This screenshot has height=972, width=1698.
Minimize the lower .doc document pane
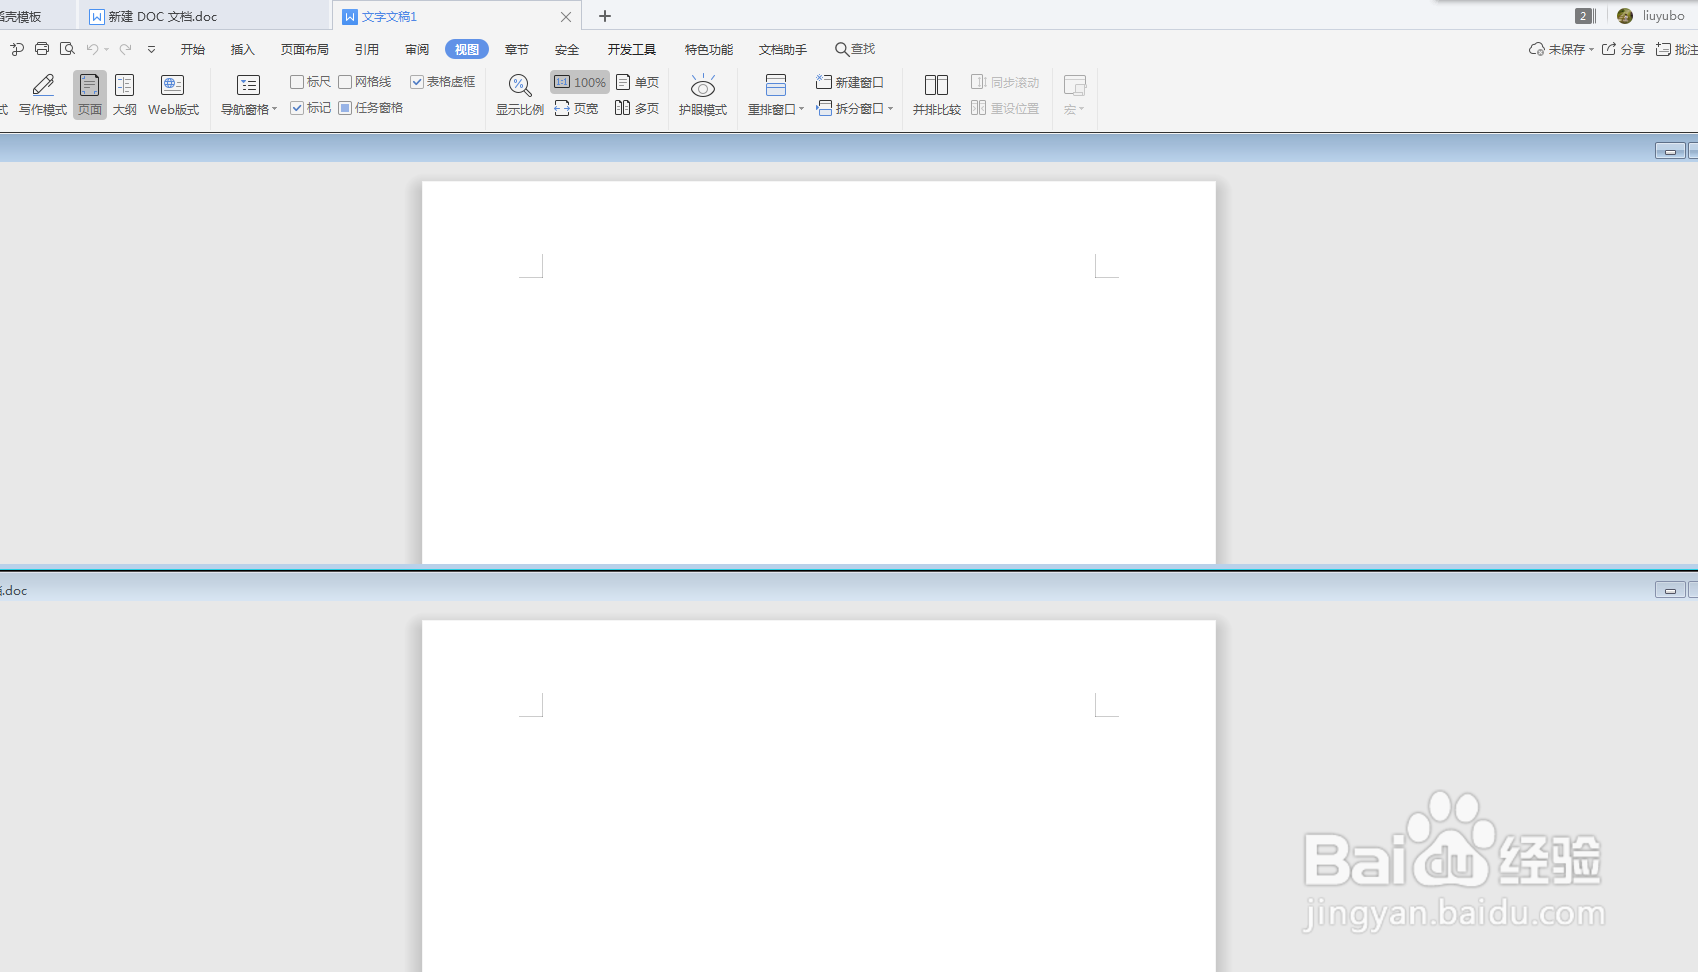[x=1670, y=590]
